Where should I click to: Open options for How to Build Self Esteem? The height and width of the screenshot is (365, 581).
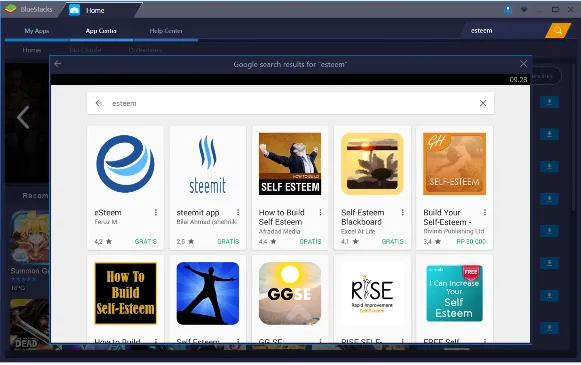pyautogui.click(x=320, y=212)
